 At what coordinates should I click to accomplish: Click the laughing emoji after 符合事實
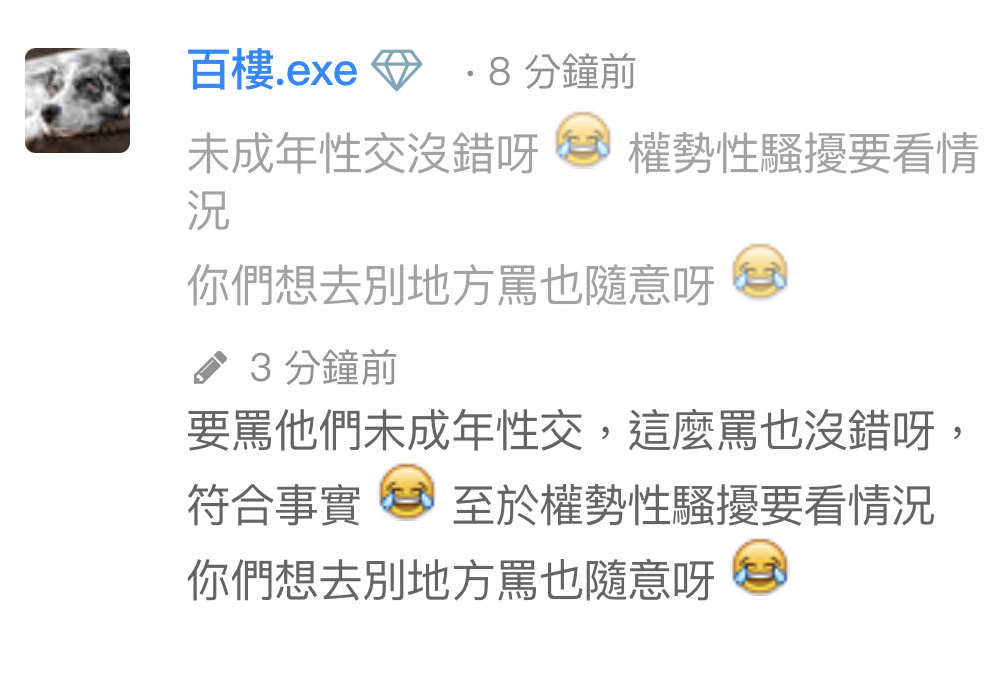[x=407, y=492]
